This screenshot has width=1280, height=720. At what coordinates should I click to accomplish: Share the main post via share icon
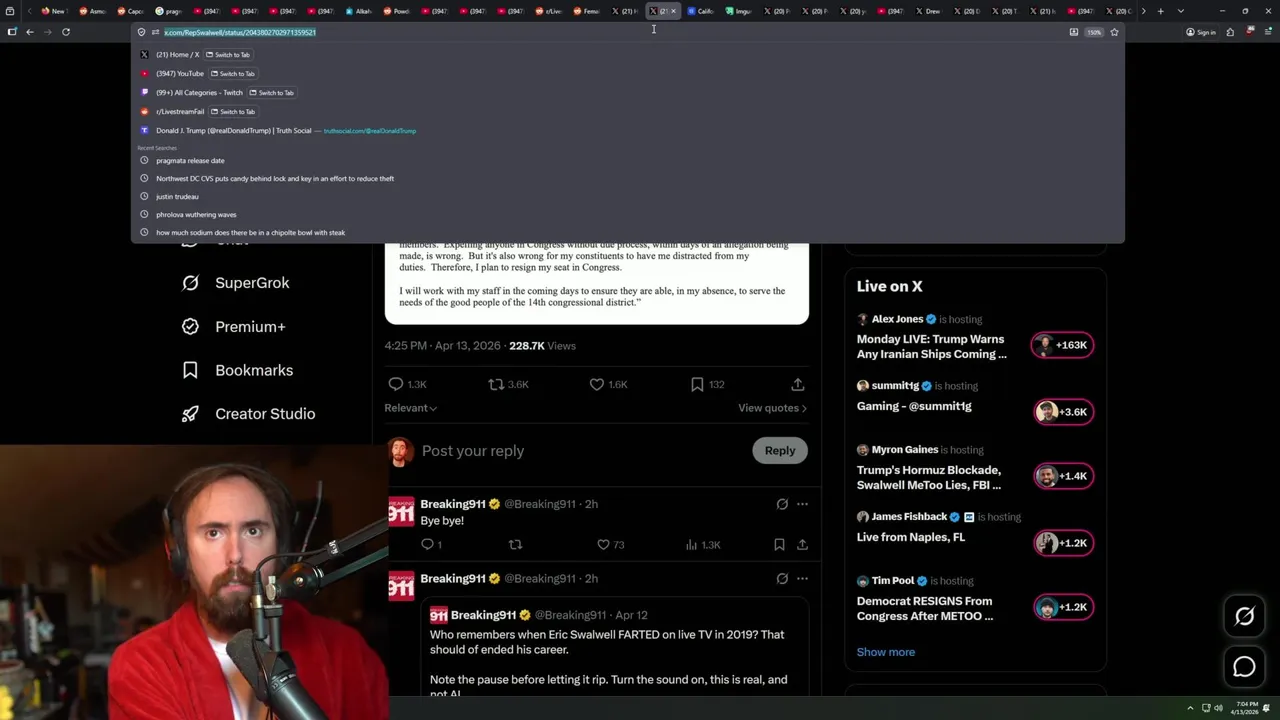(x=797, y=384)
